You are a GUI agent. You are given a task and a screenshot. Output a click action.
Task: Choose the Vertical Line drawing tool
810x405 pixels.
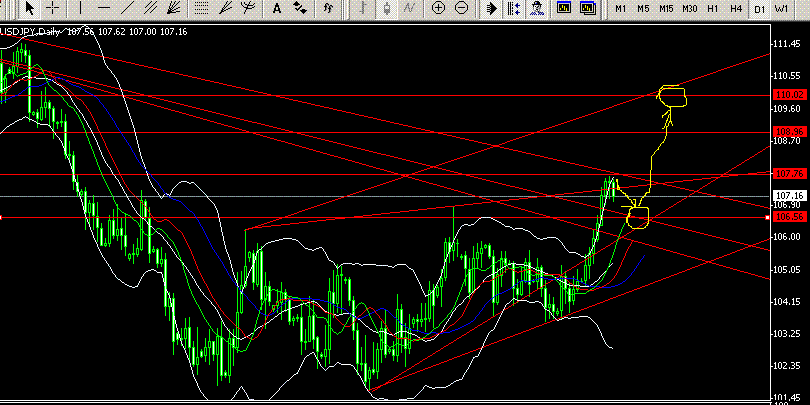pyautogui.click(x=80, y=8)
